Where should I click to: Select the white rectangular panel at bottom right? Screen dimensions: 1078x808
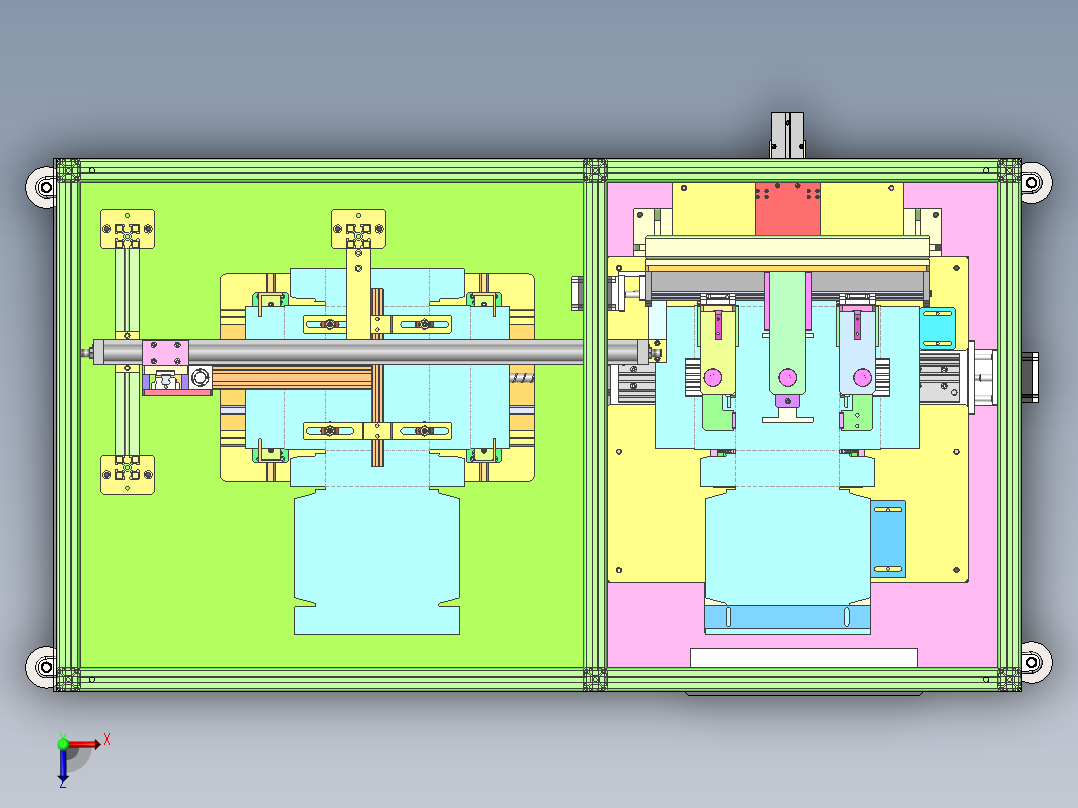(804, 657)
